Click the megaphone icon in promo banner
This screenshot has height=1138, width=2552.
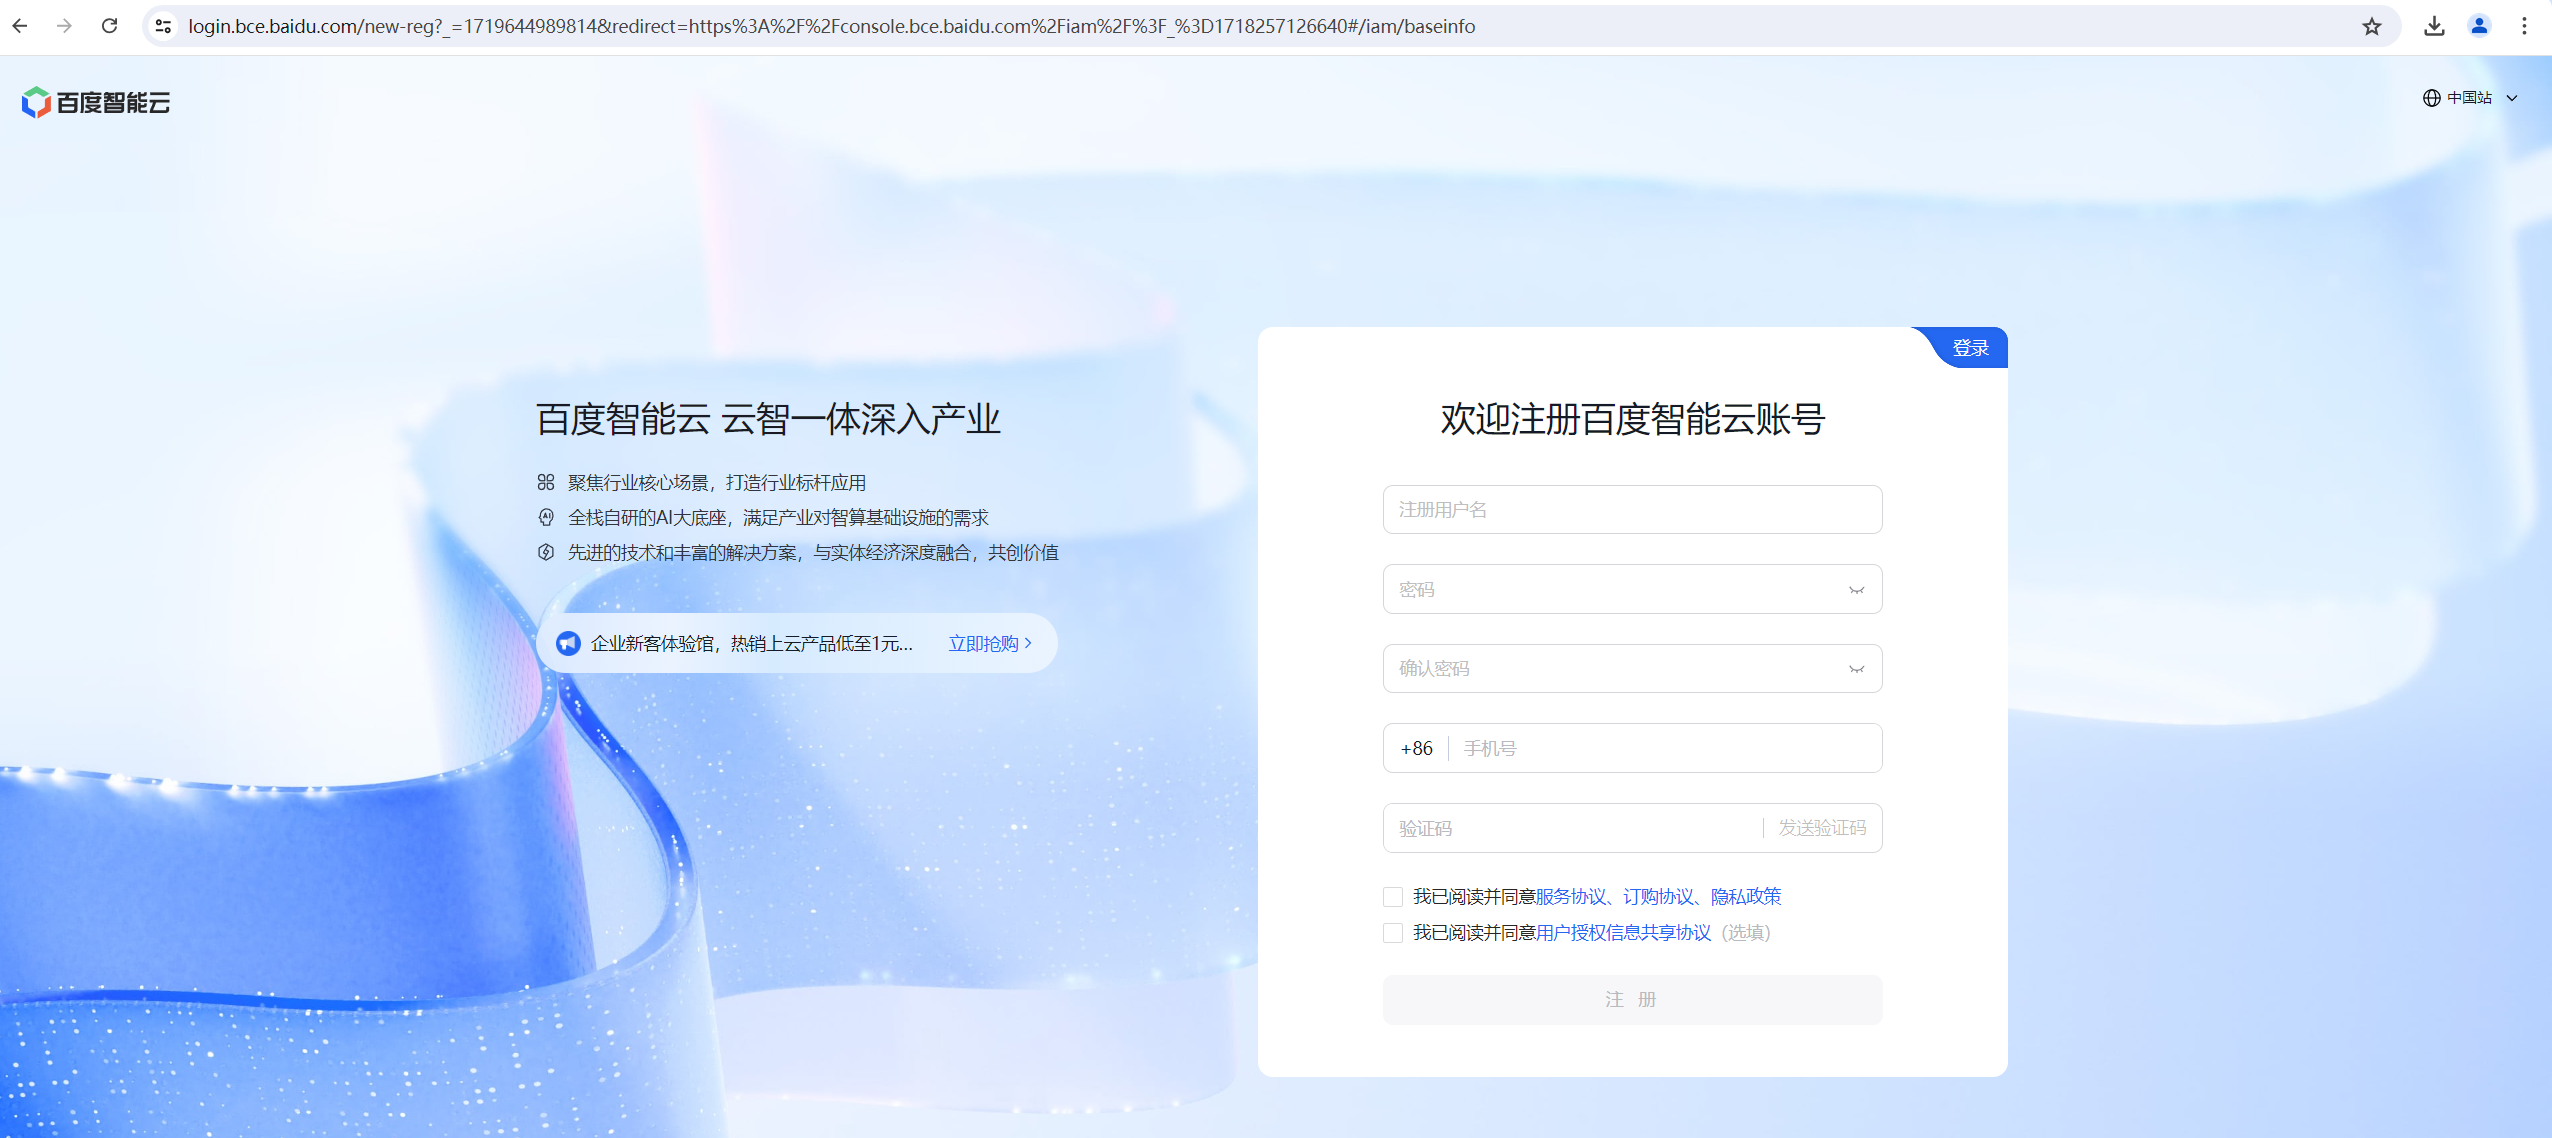click(568, 643)
